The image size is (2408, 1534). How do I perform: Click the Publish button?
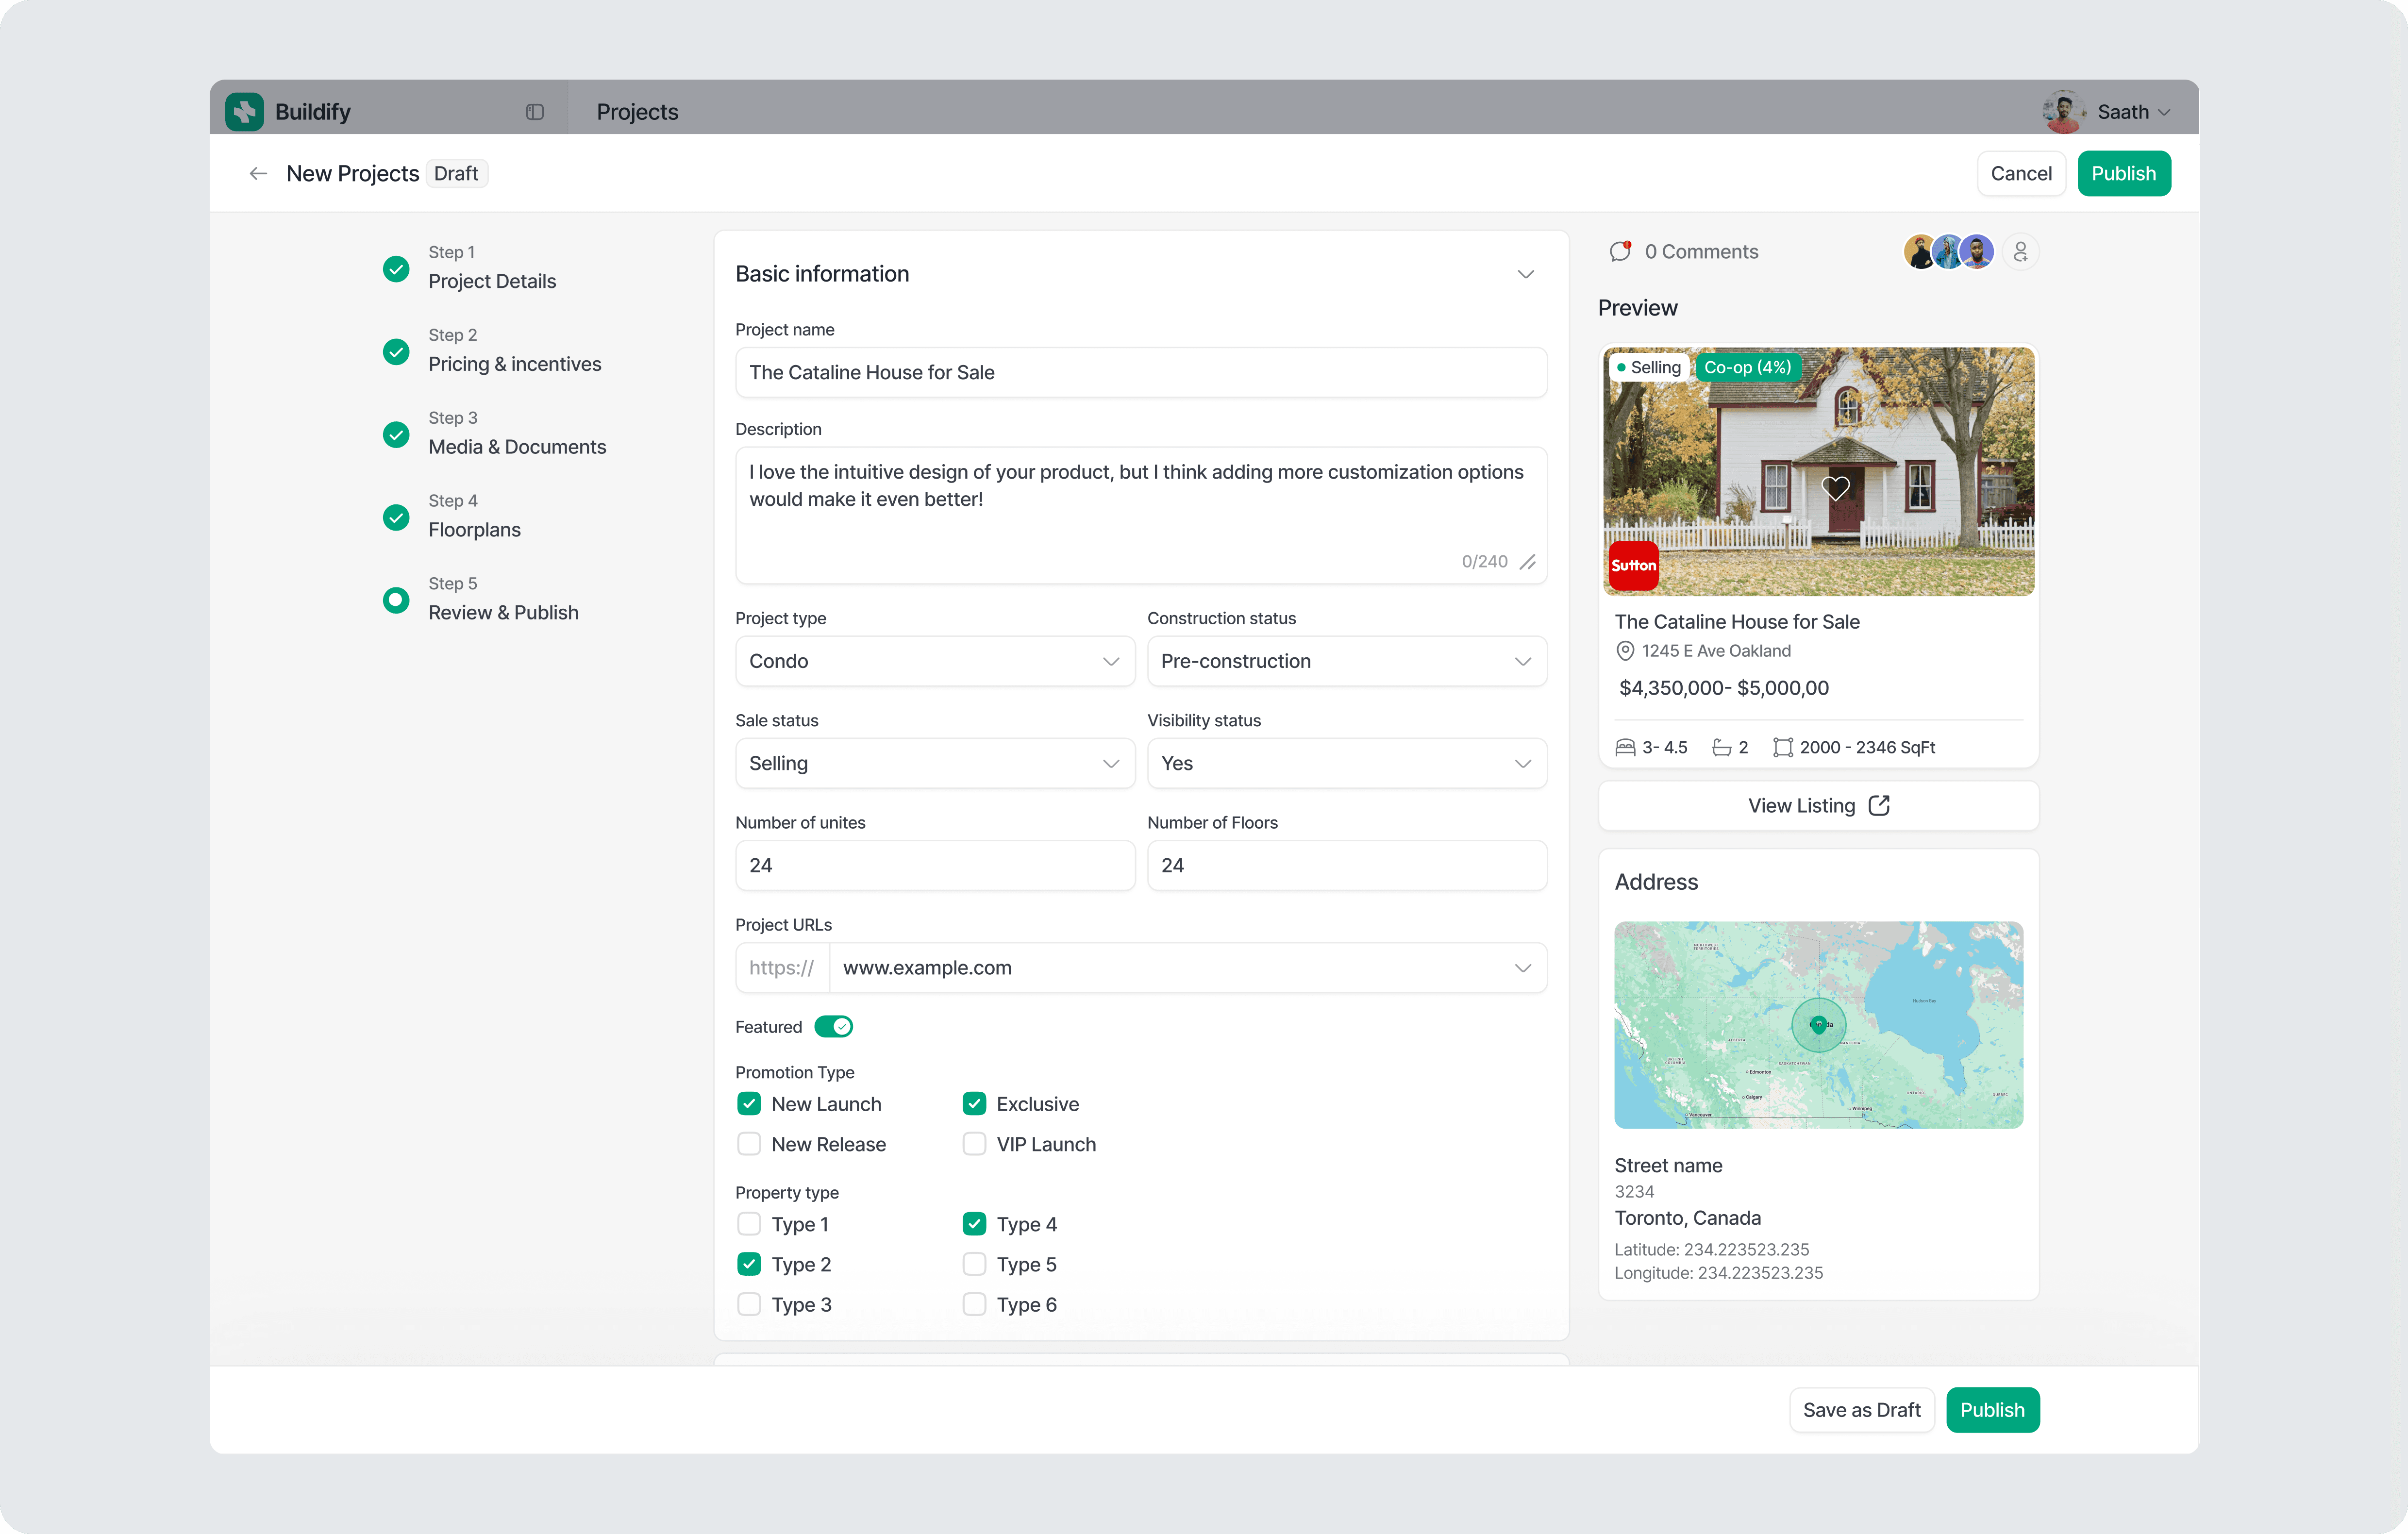click(2124, 173)
